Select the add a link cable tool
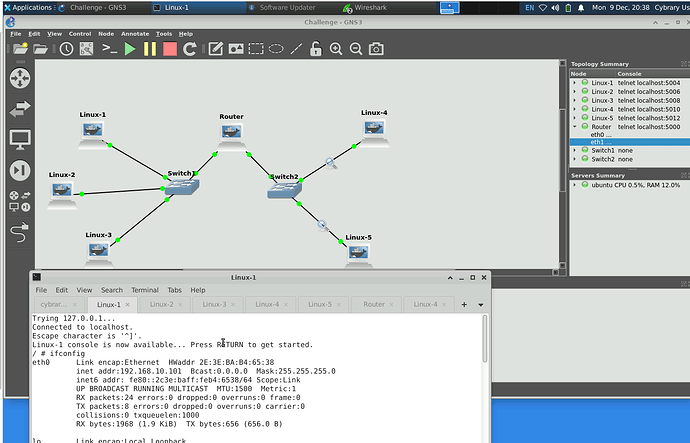This screenshot has width=690, height=443. click(20, 233)
